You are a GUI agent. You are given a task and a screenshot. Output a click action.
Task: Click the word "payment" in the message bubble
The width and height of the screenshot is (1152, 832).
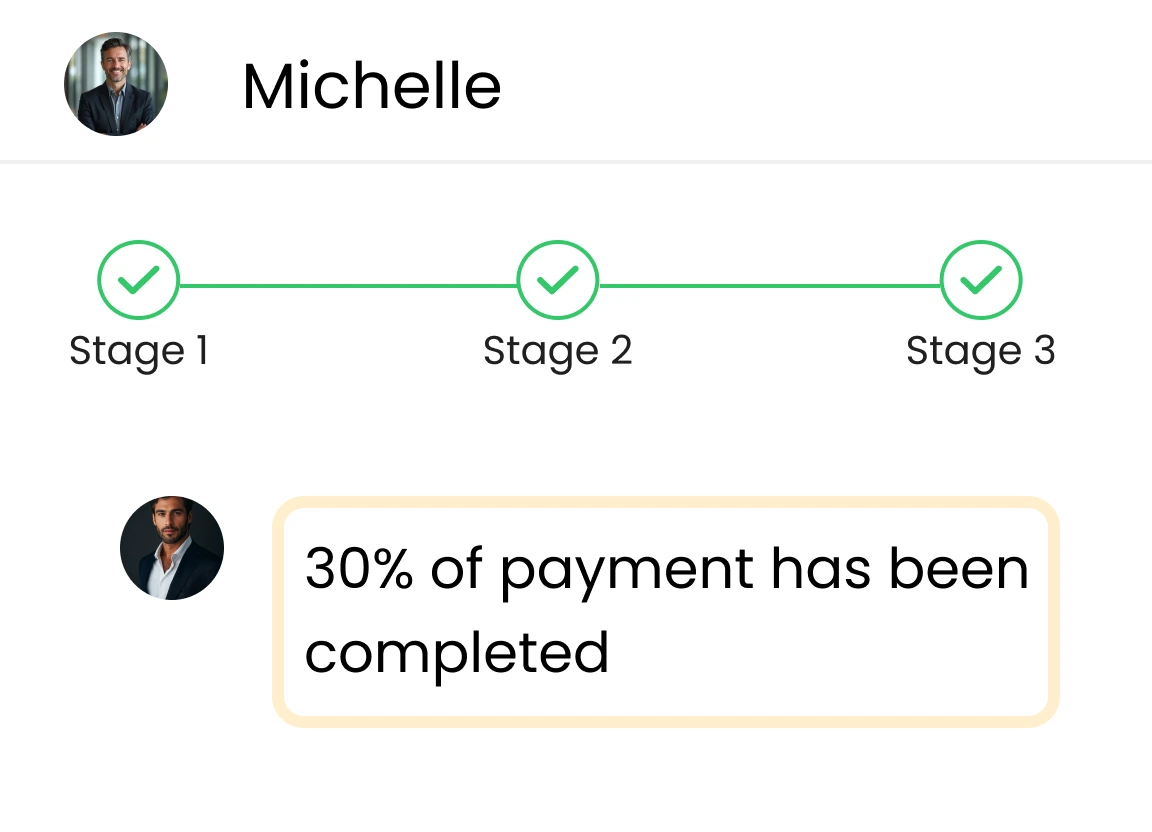coord(626,571)
